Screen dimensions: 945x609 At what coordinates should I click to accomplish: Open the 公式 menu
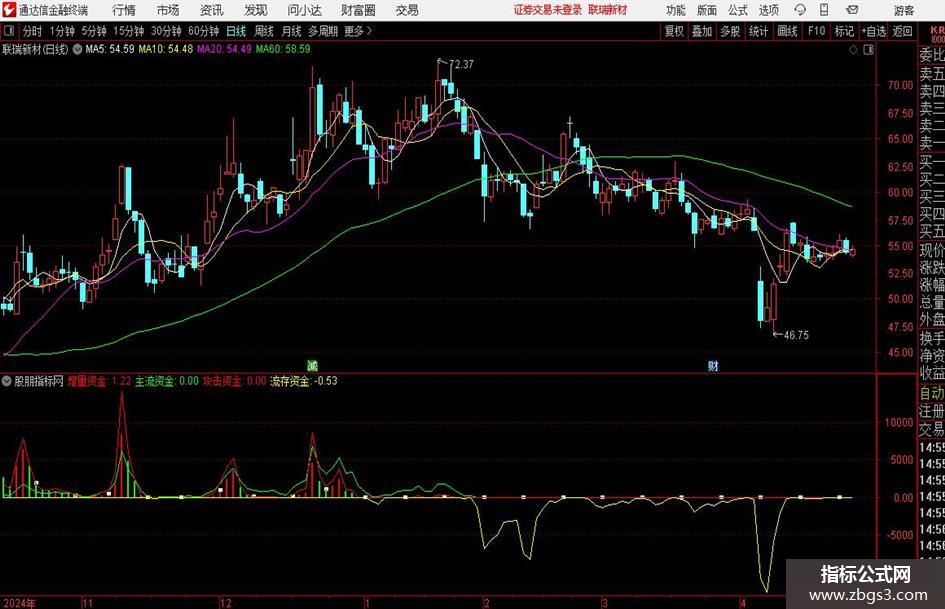point(737,10)
